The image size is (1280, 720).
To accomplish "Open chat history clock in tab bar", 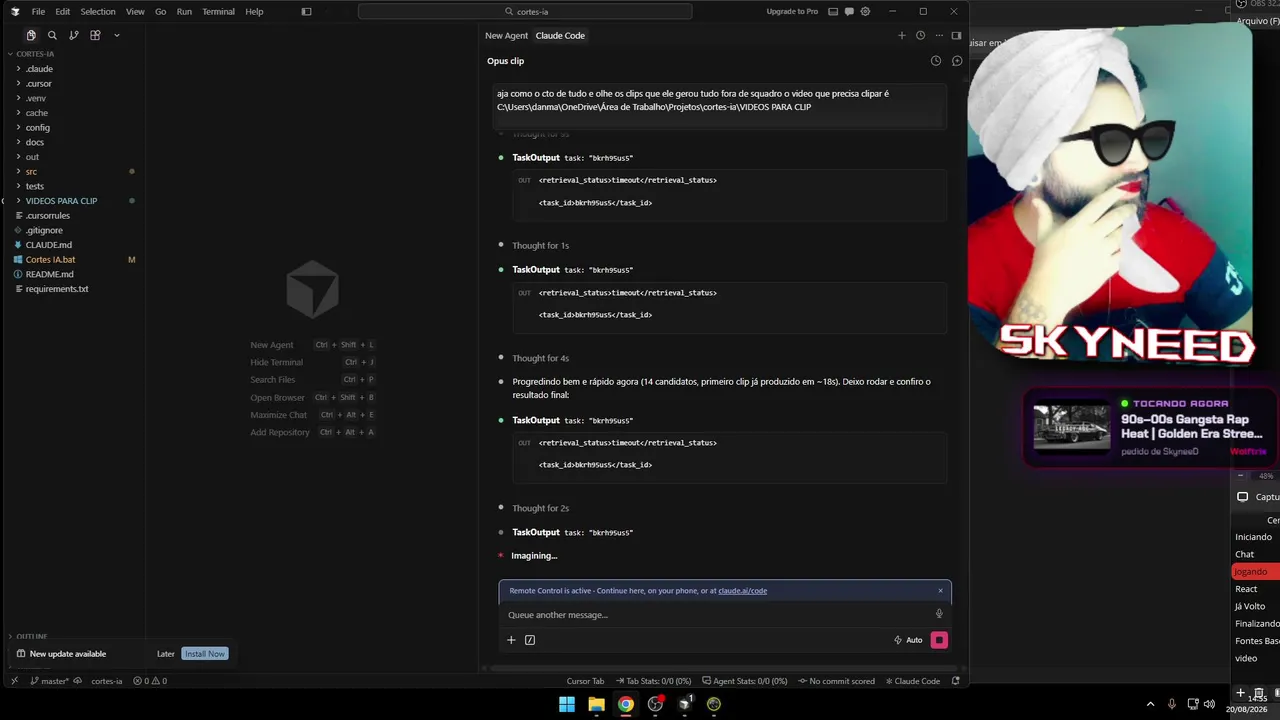I will coord(920,35).
